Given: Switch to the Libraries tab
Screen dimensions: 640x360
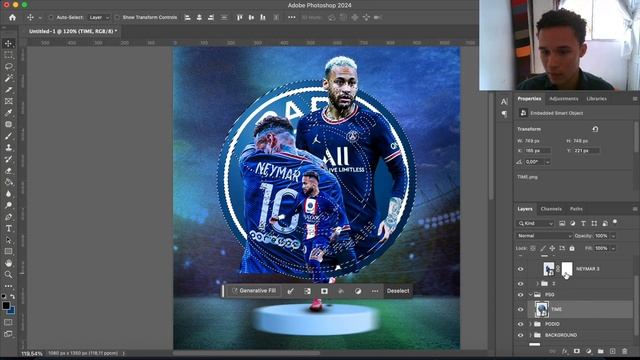Looking at the screenshot, I should tap(596, 99).
